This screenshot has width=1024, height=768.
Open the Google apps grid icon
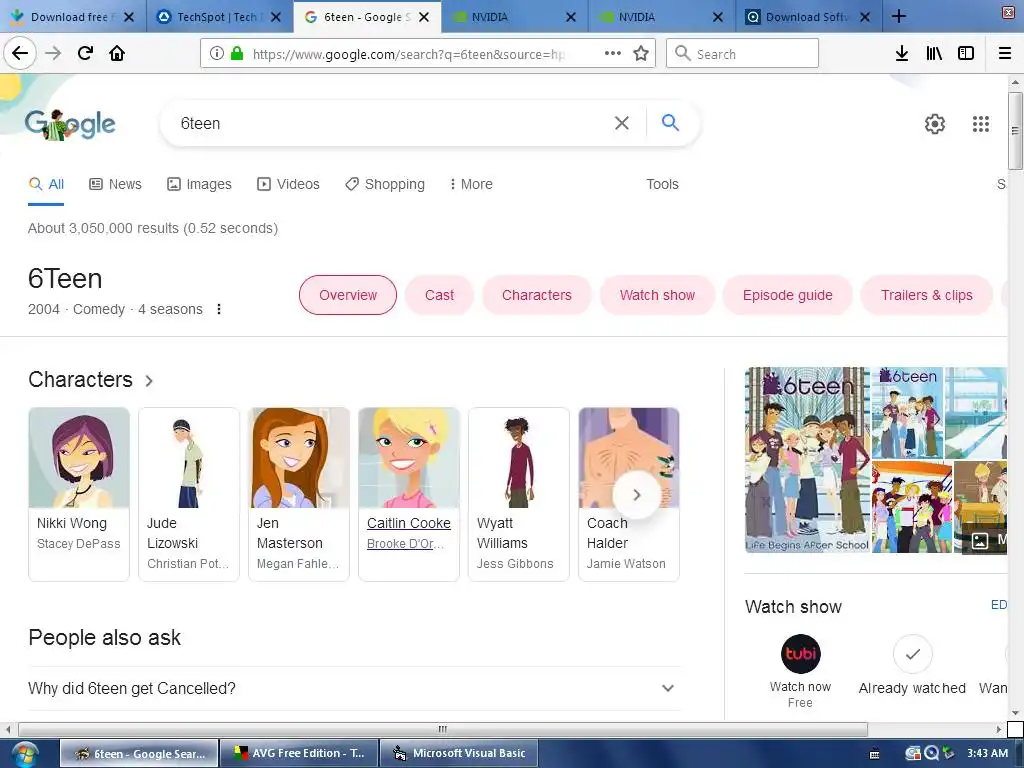point(980,123)
